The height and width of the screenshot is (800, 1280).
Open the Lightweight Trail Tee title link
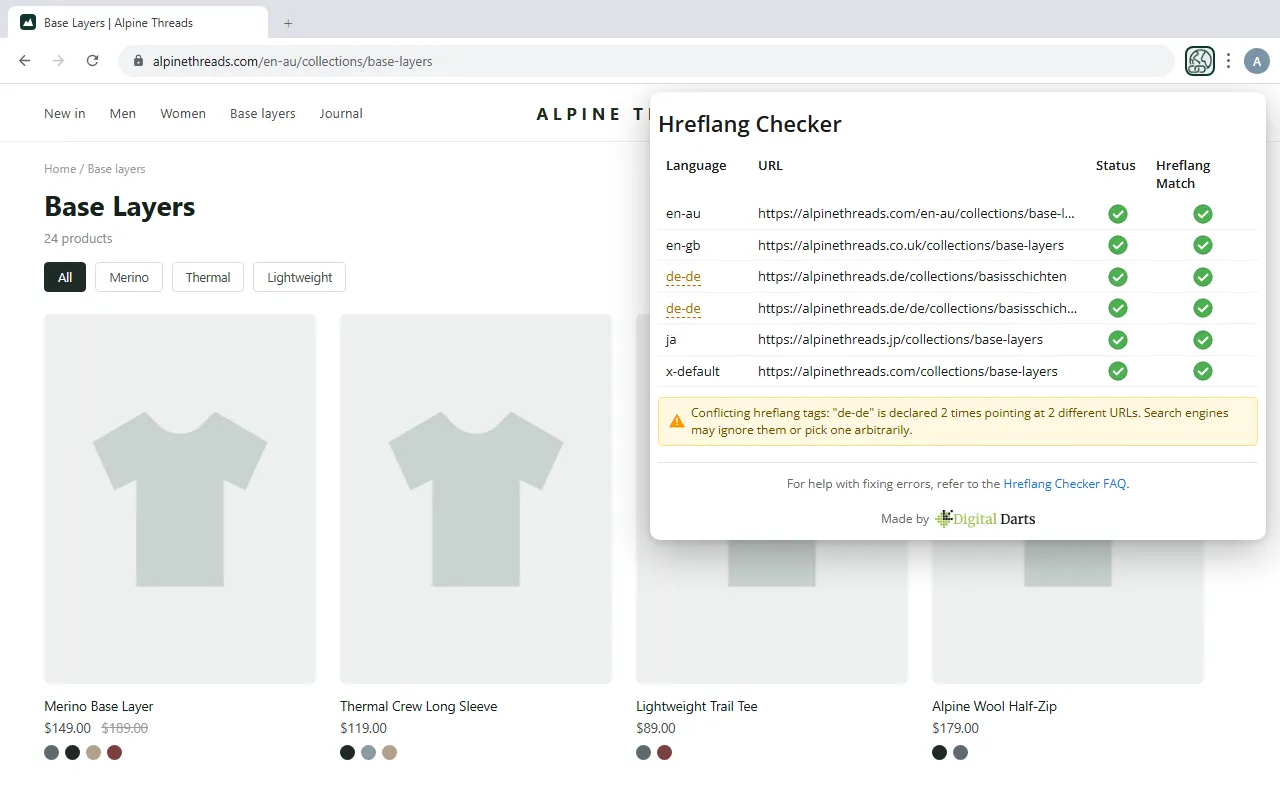pyautogui.click(x=697, y=706)
